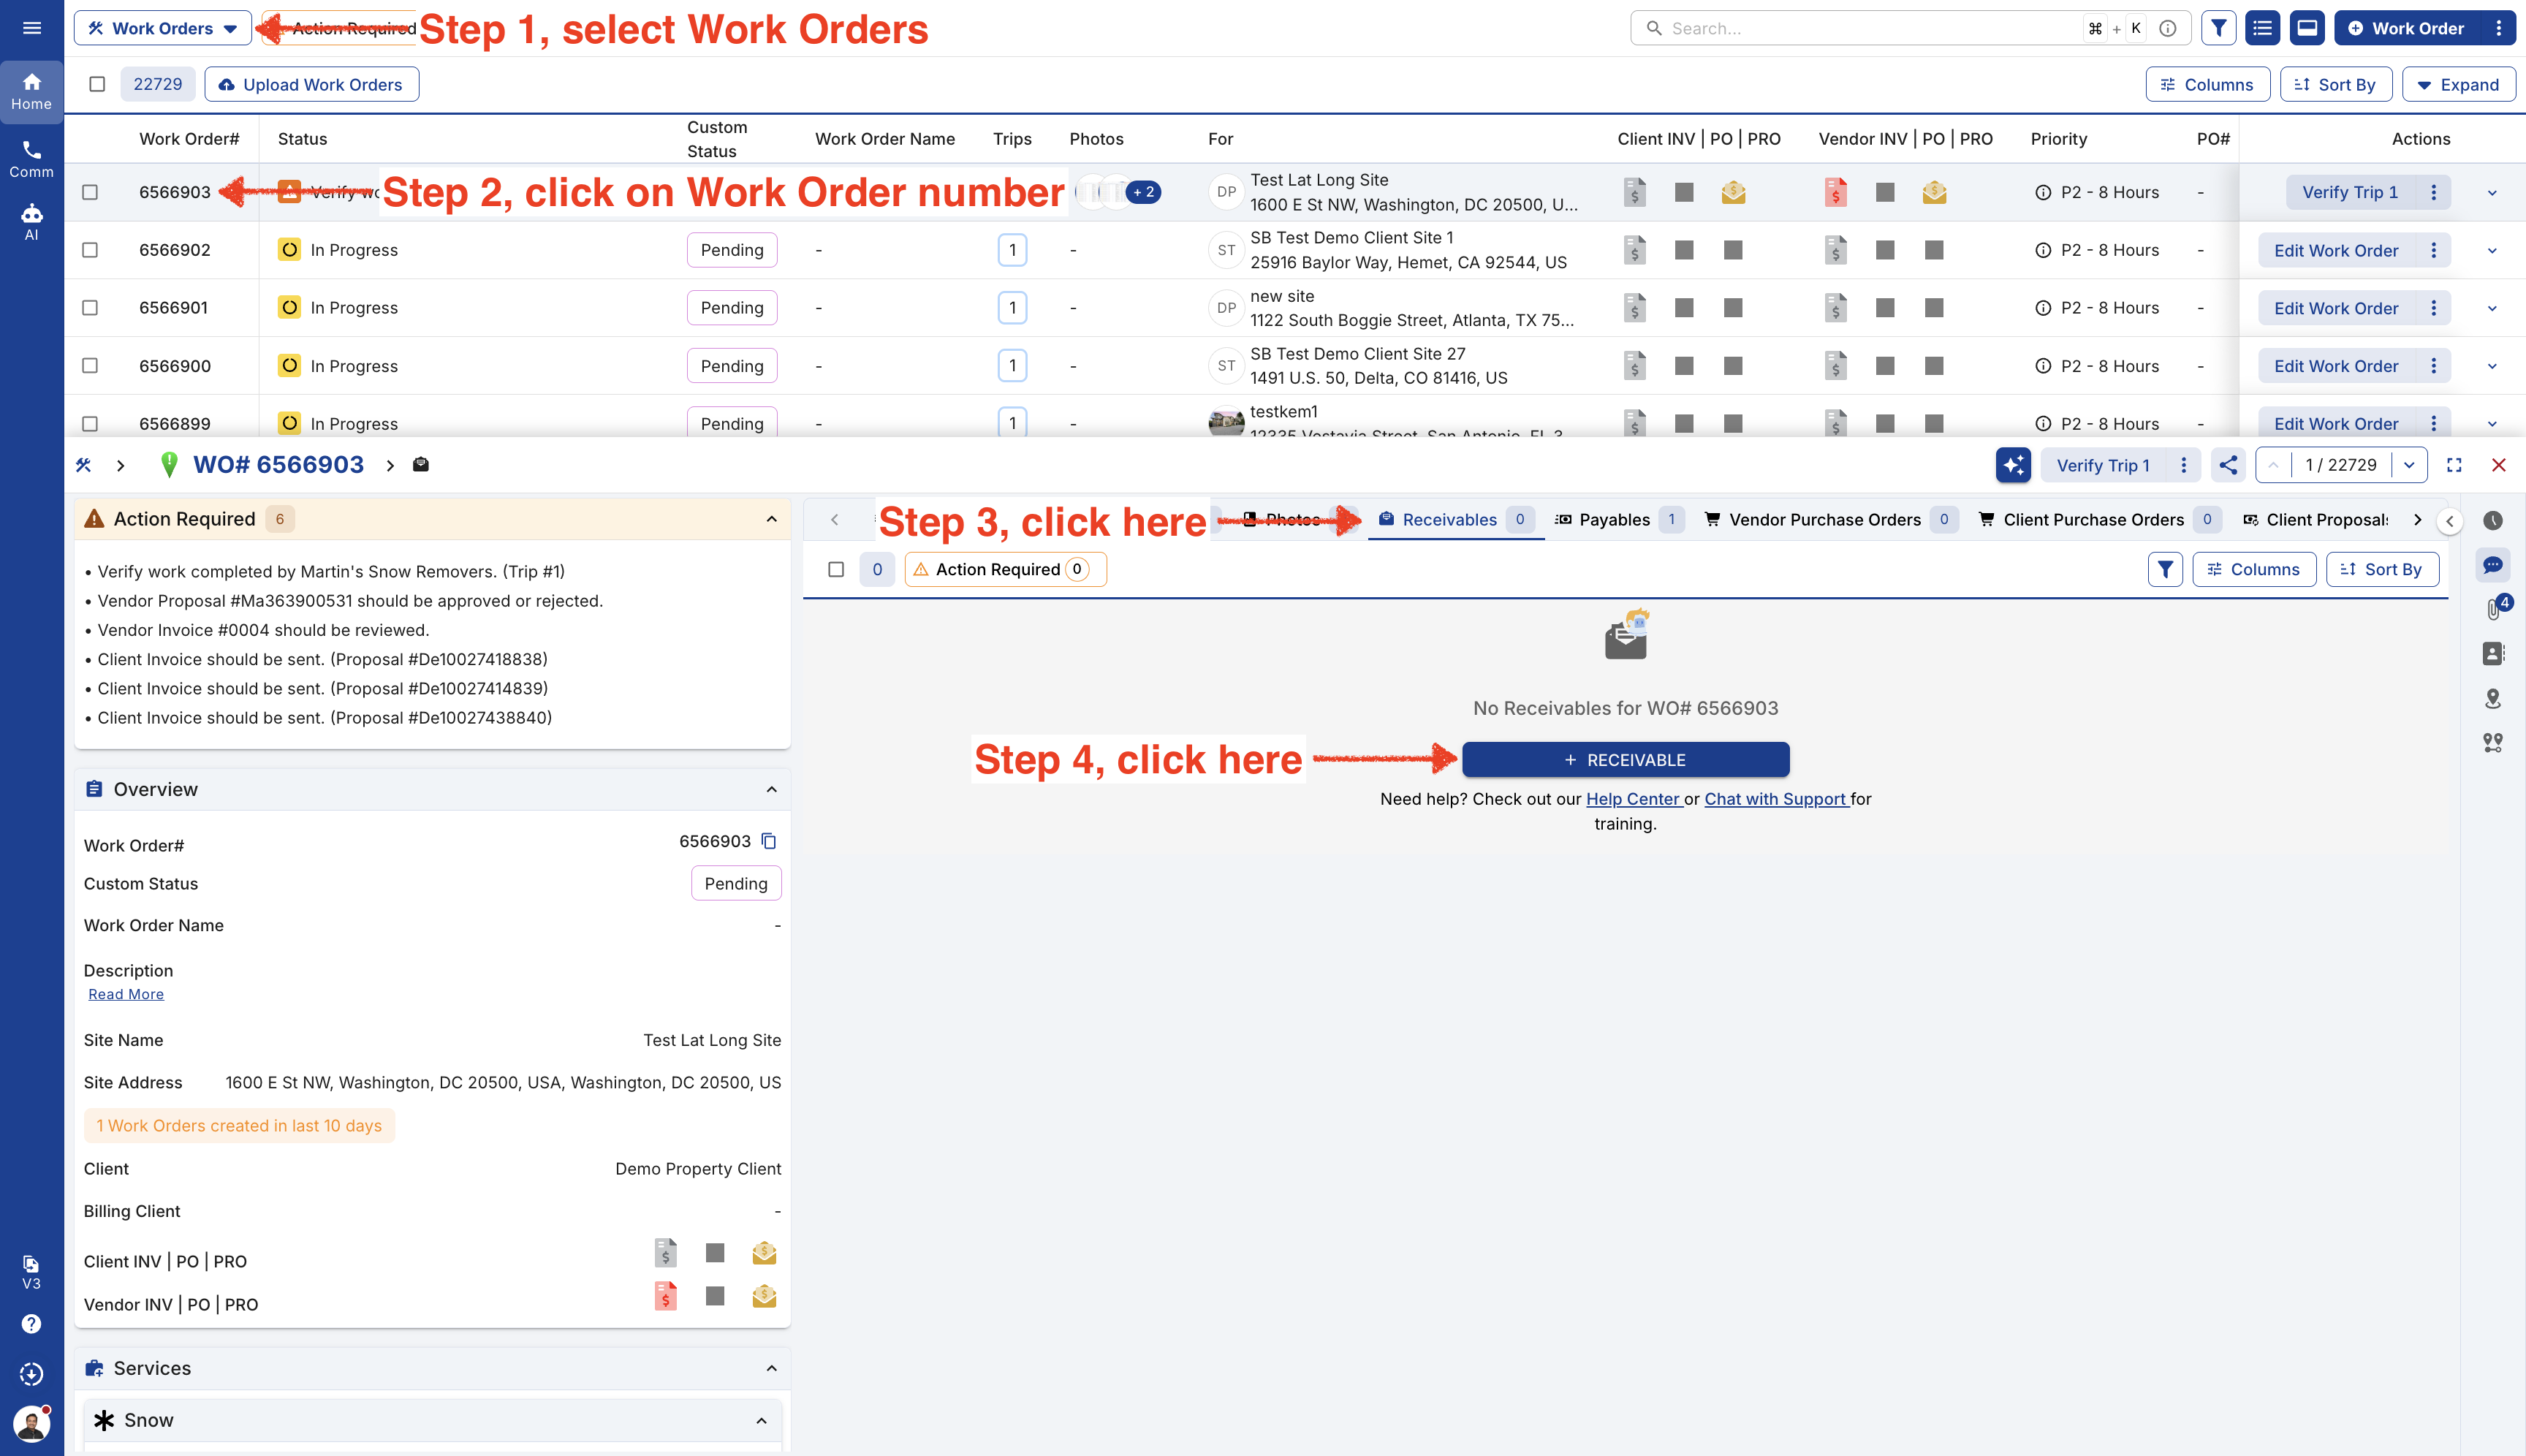The height and width of the screenshot is (1456, 2526).
Task: Open the Receivables tab
Action: click(x=1455, y=519)
